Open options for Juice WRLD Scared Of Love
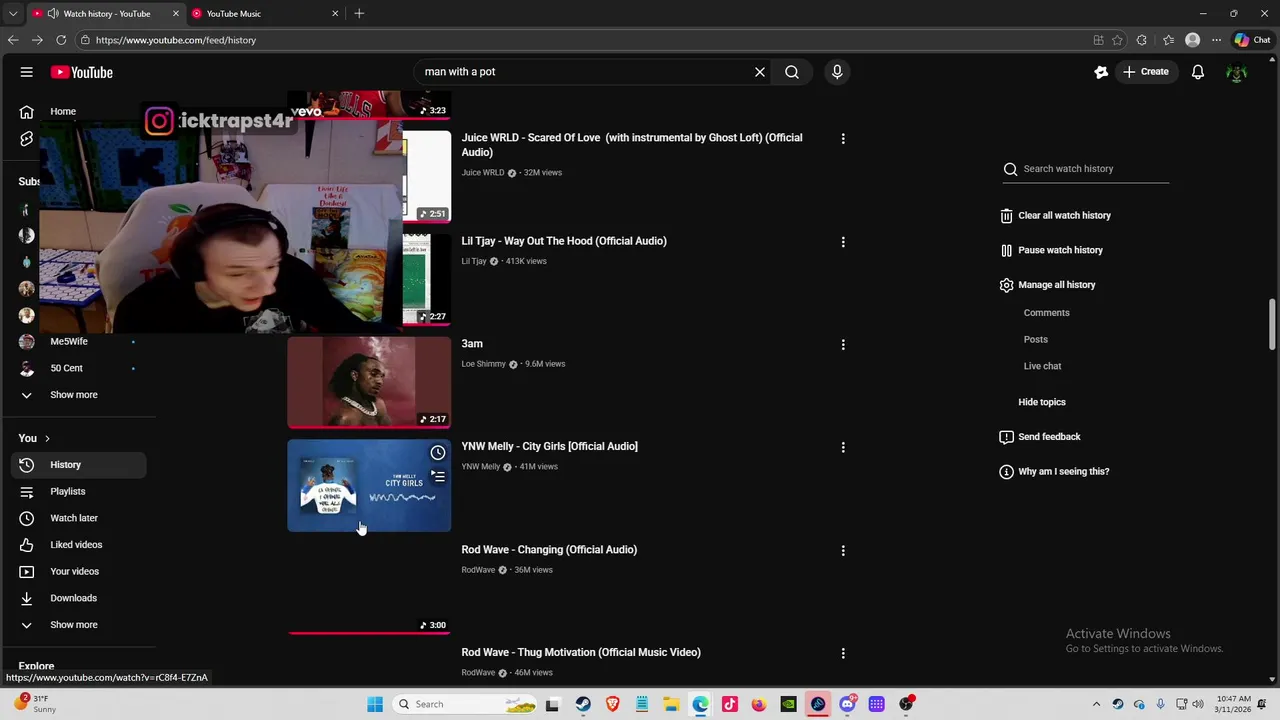This screenshot has width=1280, height=720. [843, 139]
